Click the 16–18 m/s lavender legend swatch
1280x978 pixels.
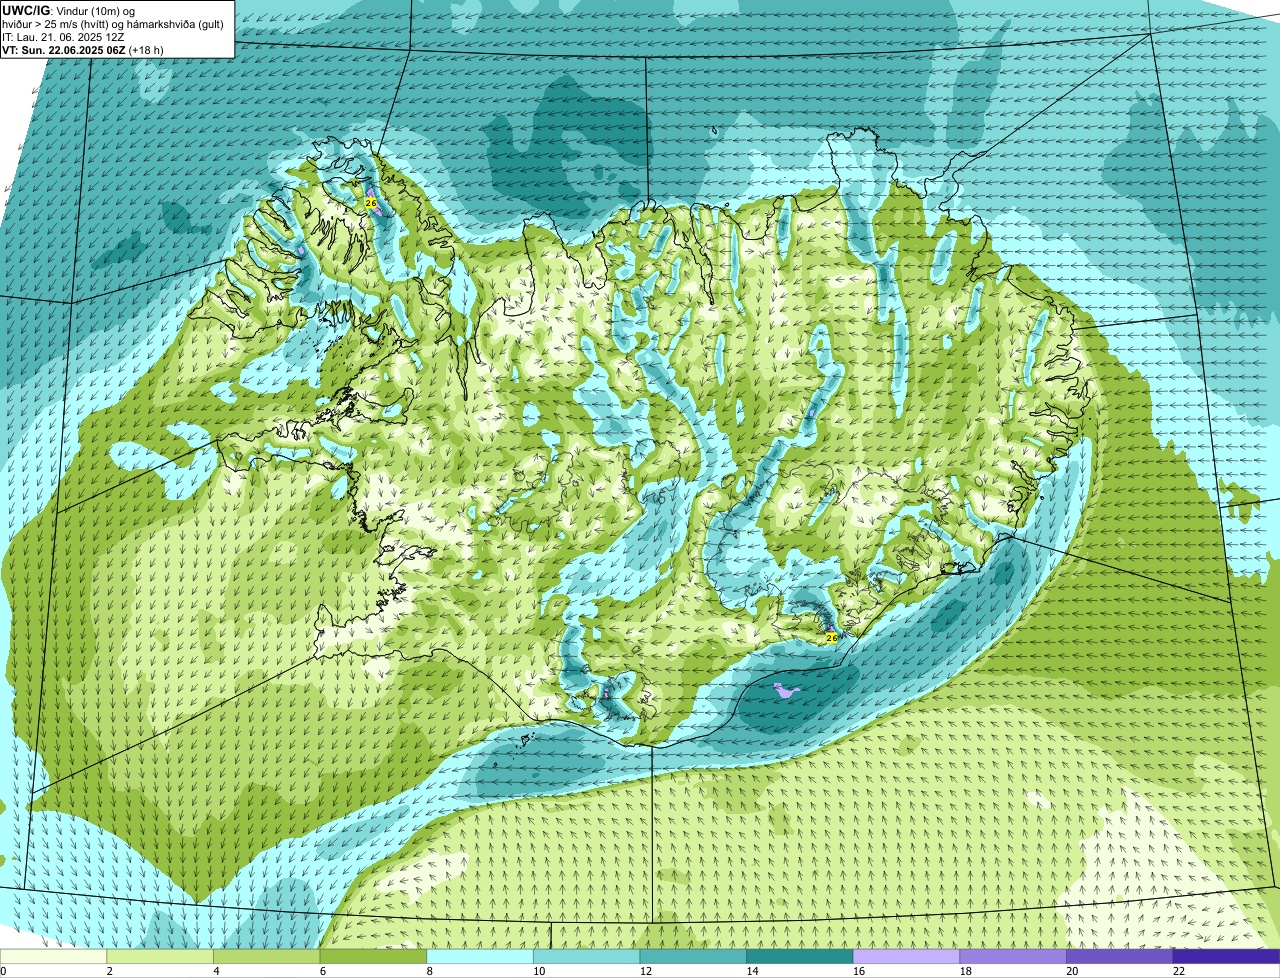pos(906,956)
